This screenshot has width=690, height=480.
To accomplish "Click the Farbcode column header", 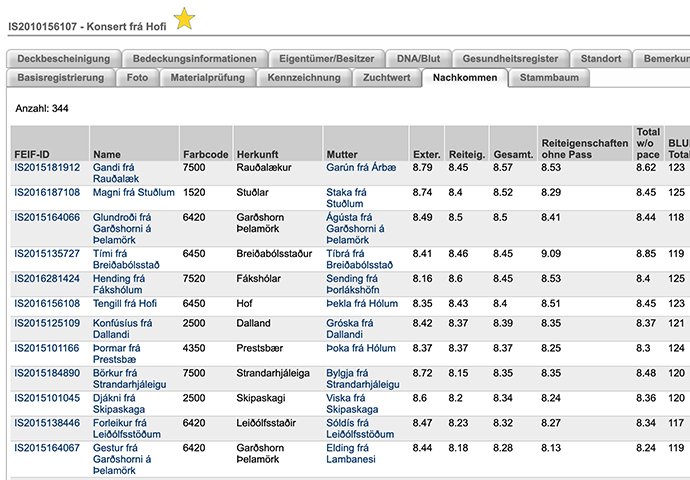I will click(206, 154).
